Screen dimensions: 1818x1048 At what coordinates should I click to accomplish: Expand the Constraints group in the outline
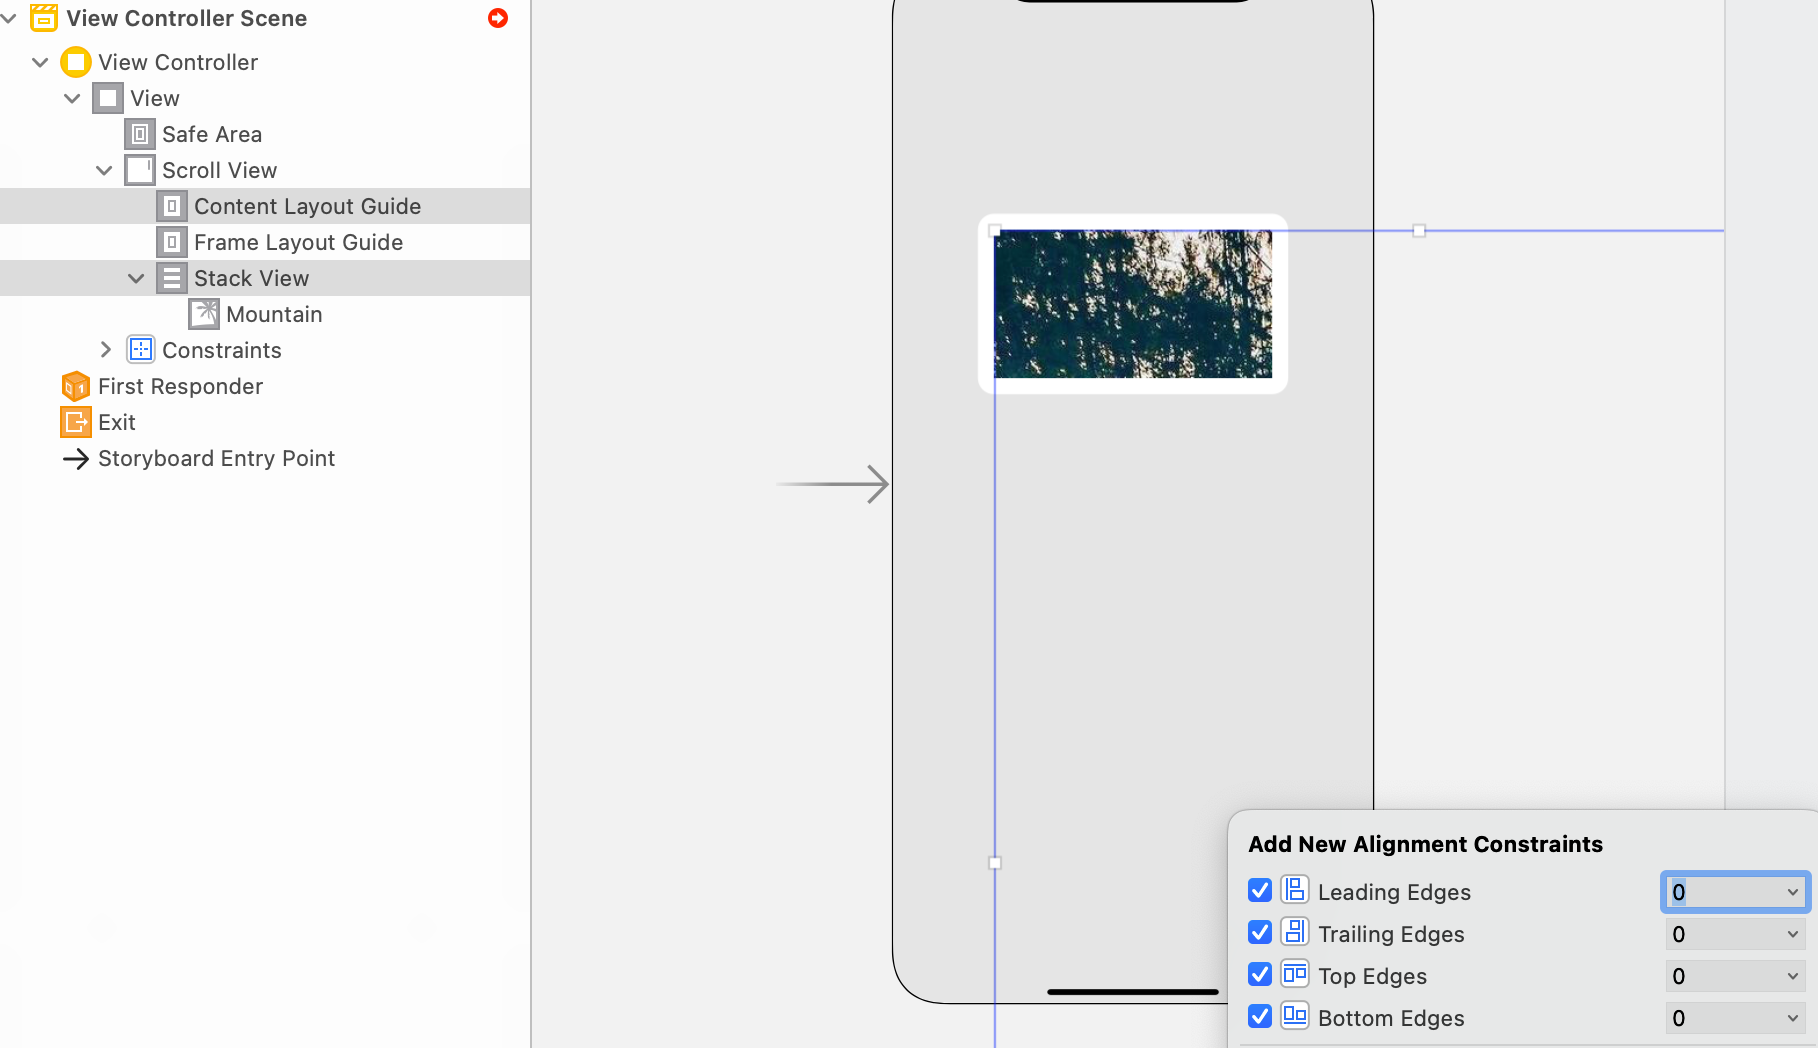tap(107, 350)
